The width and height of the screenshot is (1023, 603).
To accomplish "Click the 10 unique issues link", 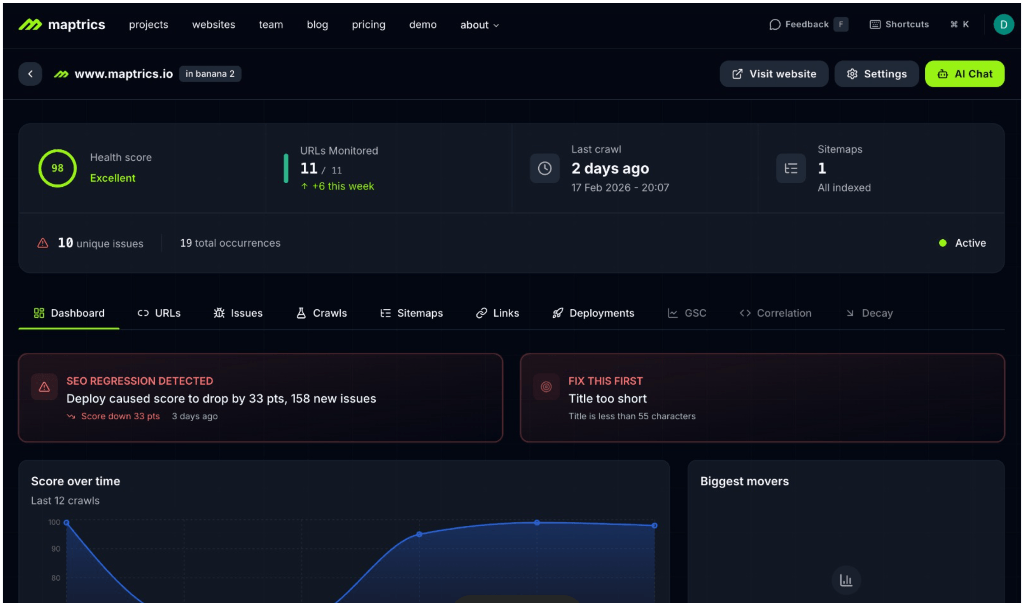I will (99, 243).
